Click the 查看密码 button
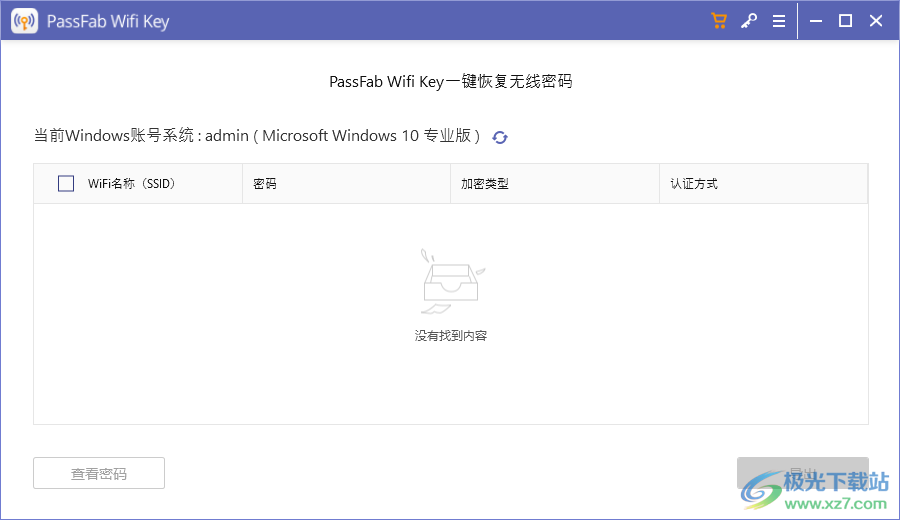Screen dimensions: 900x520 (x=99, y=473)
